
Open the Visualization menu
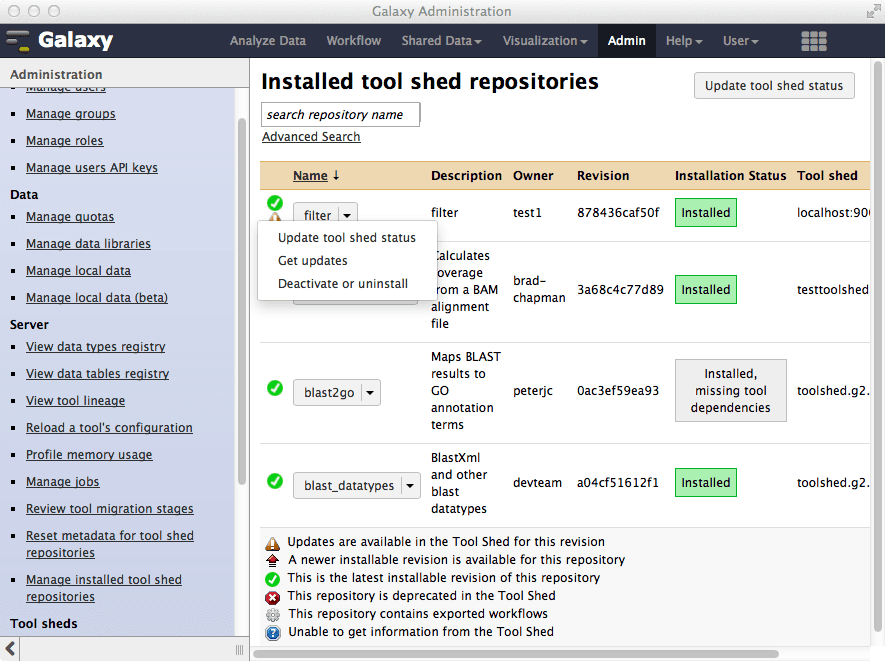[545, 41]
